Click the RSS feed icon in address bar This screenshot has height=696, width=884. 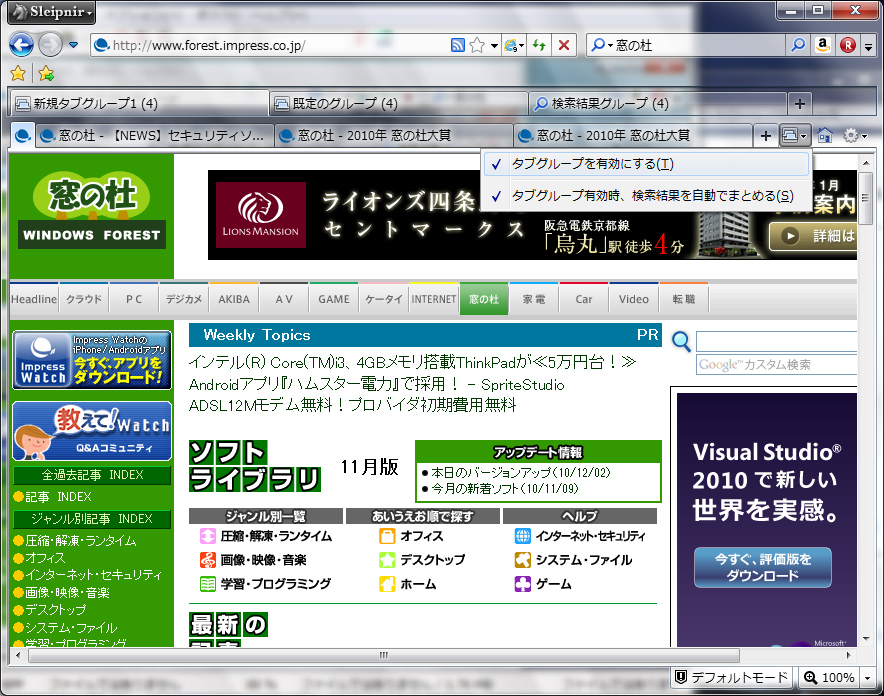pos(458,45)
